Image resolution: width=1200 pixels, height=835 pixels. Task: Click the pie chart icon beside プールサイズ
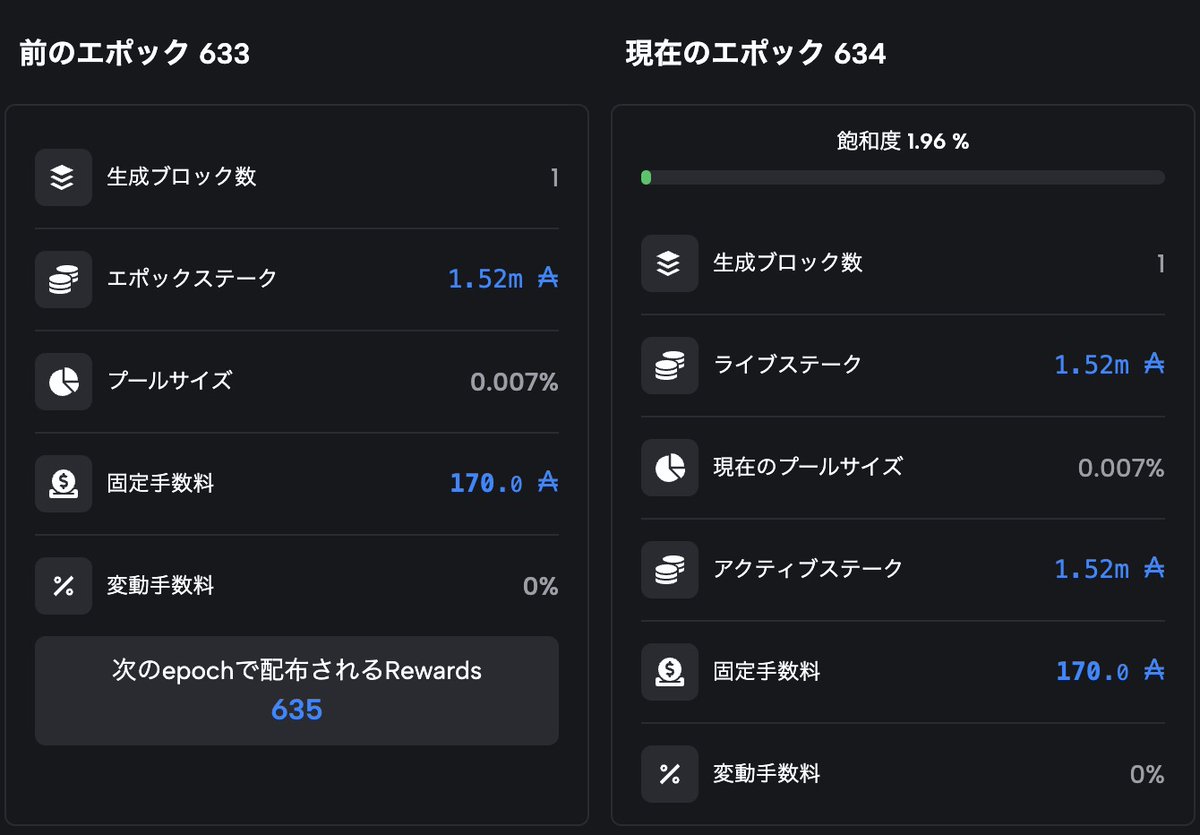(63, 381)
